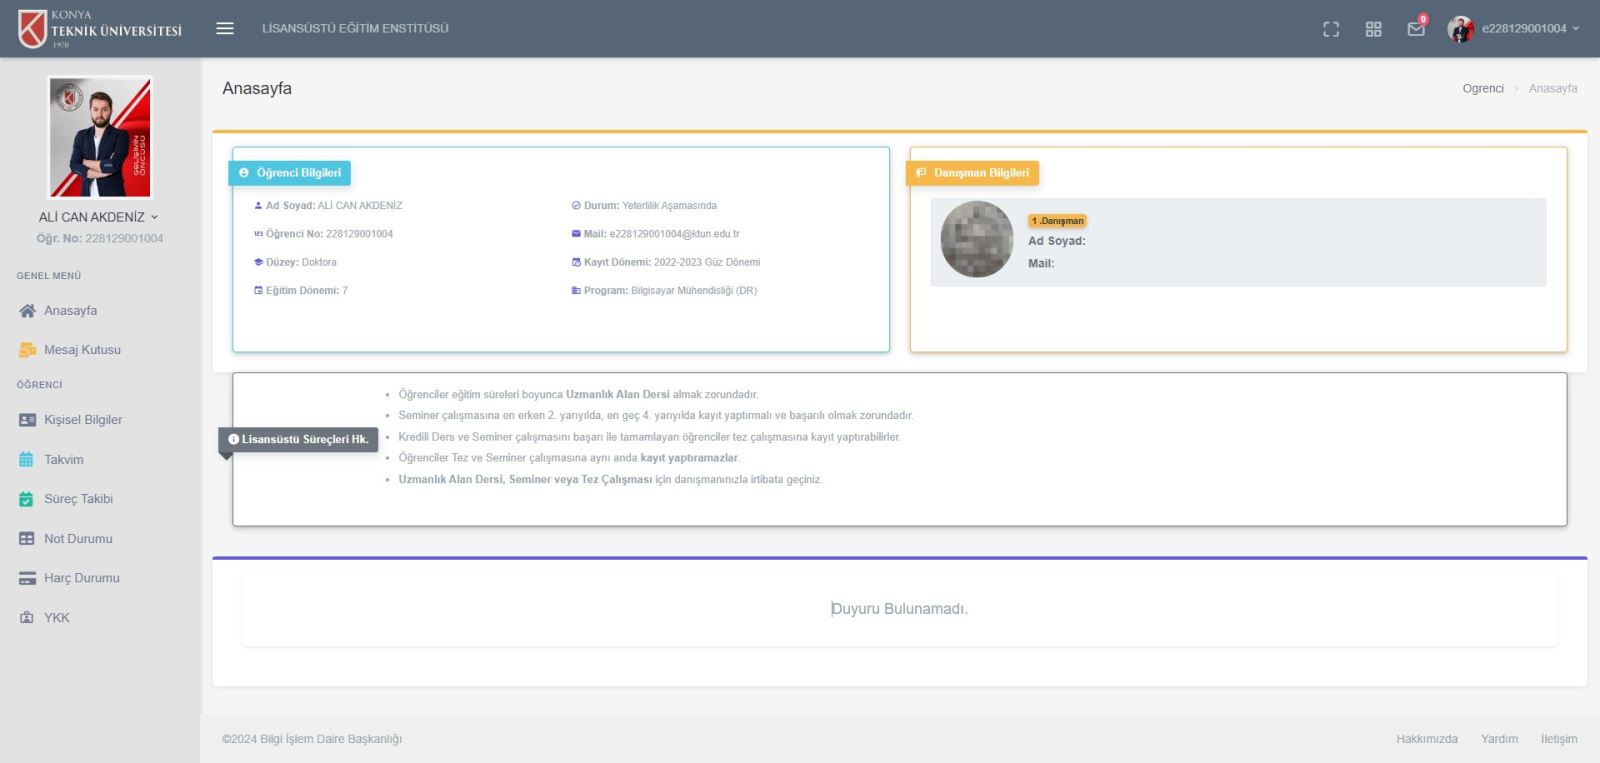Click the Süreç Takibi checklist icon
1600x763 pixels.
coord(27,499)
